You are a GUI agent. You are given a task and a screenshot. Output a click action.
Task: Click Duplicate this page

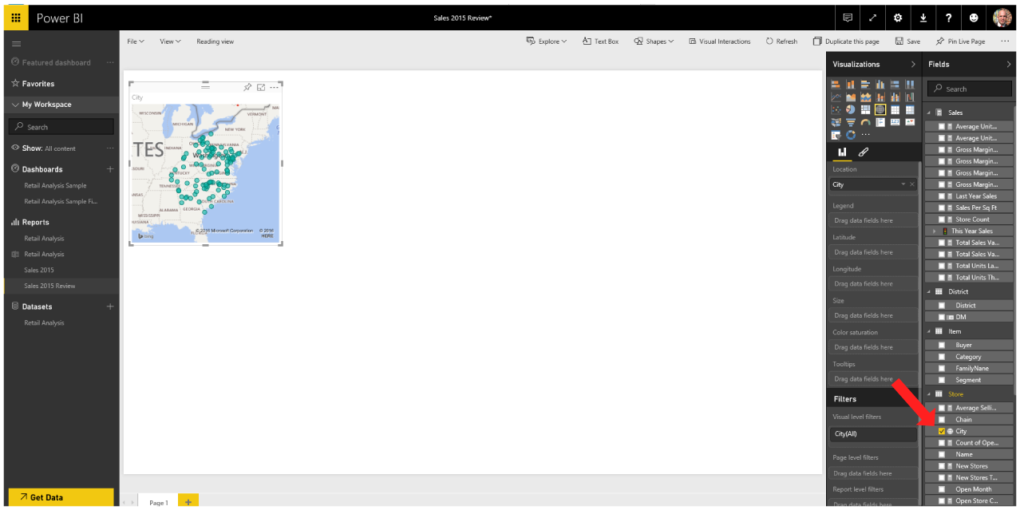pyautogui.click(x=846, y=41)
